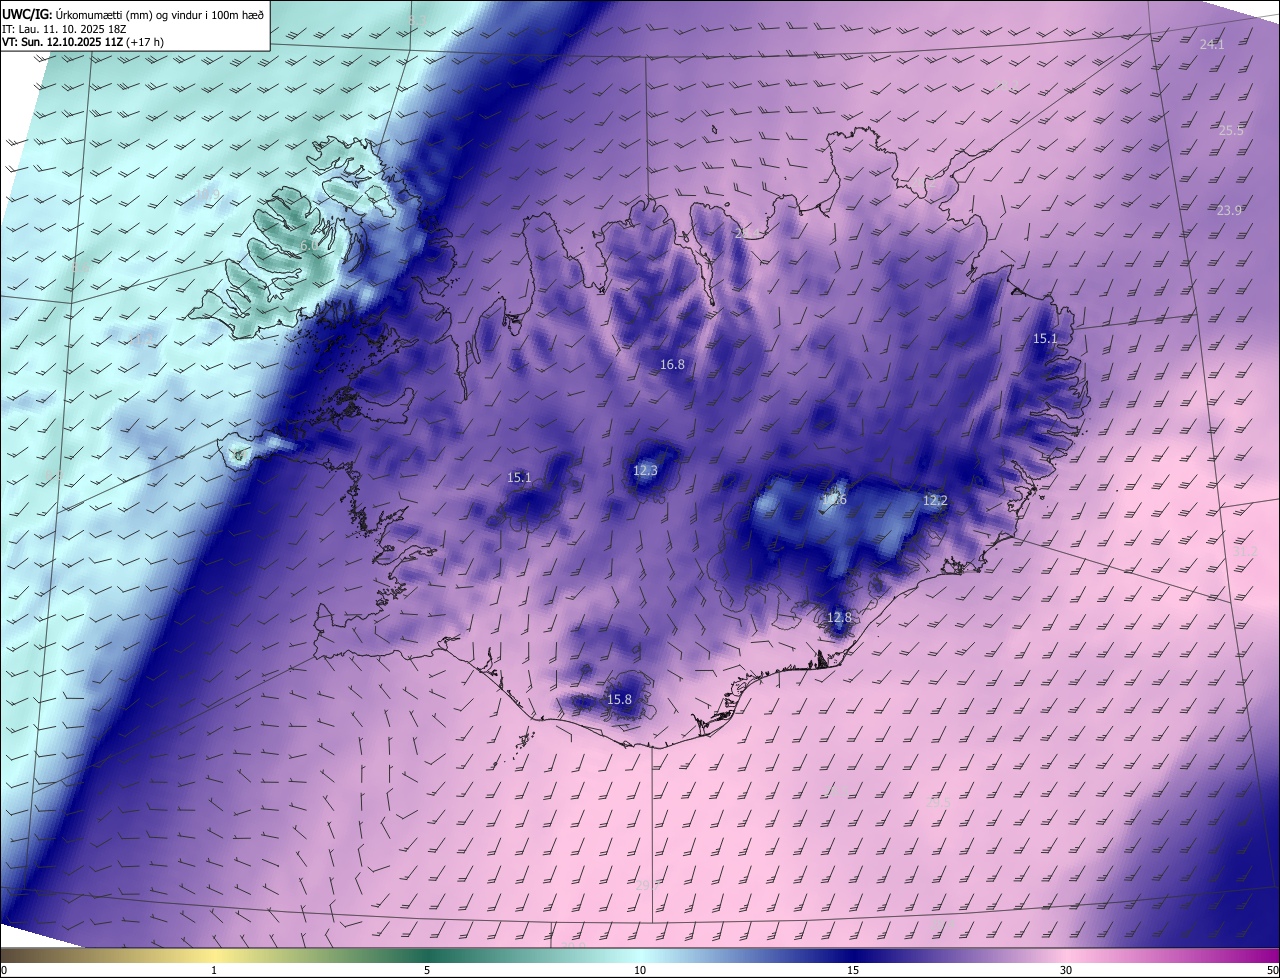The height and width of the screenshot is (978, 1280).
Task: Click the 6.0 value in the Westfjords
Action: coord(309,245)
